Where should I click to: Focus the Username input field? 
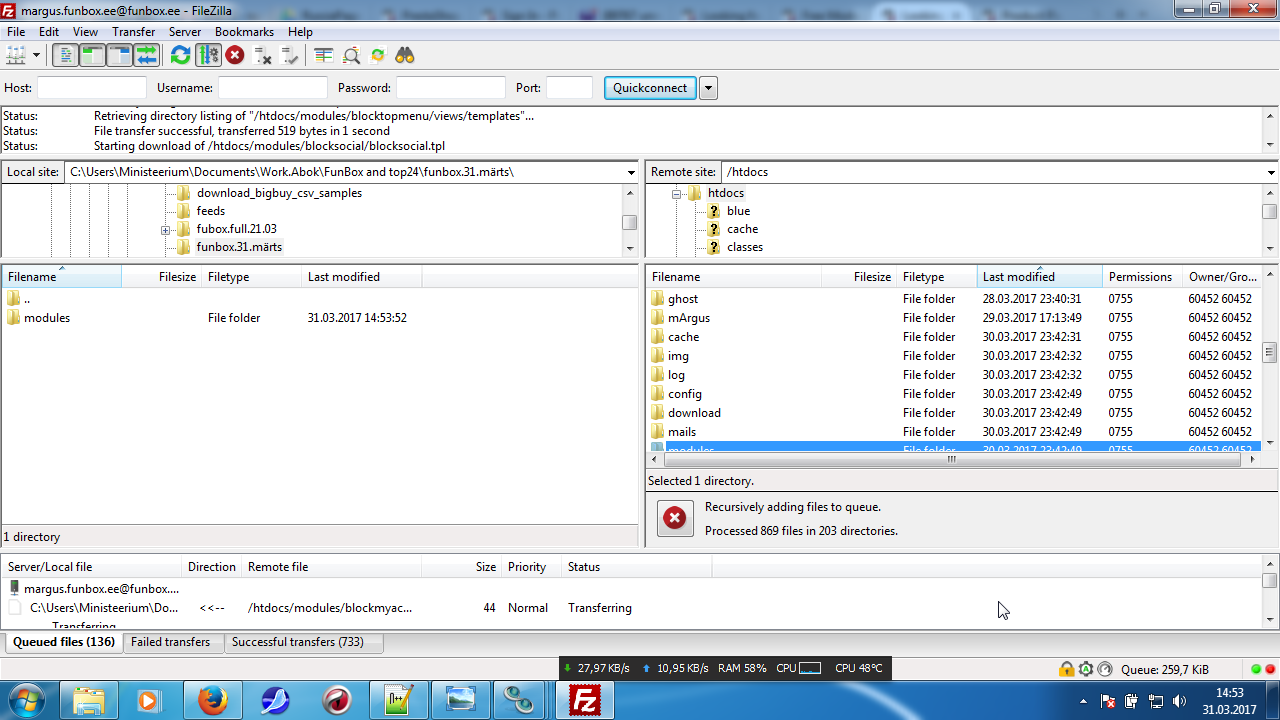click(273, 88)
